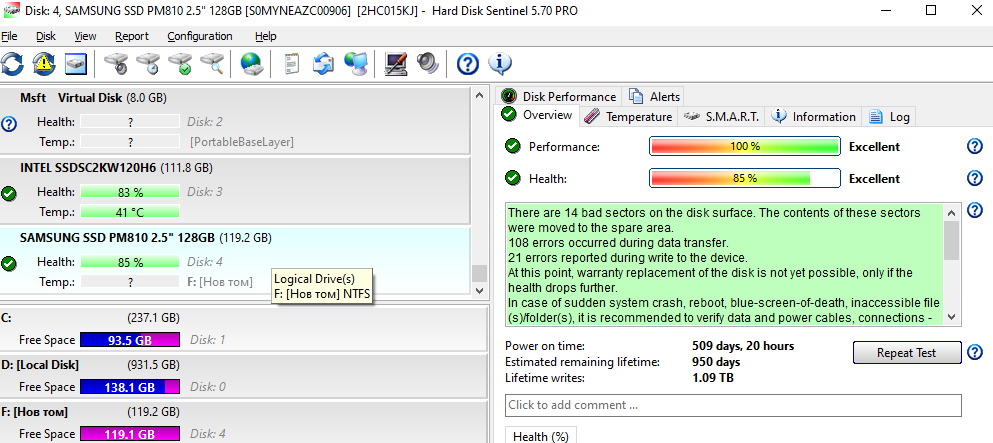Image resolution: width=993 pixels, height=443 pixels.
Task: Click the F: drive 119.1 GB free space bar
Action: point(130,434)
